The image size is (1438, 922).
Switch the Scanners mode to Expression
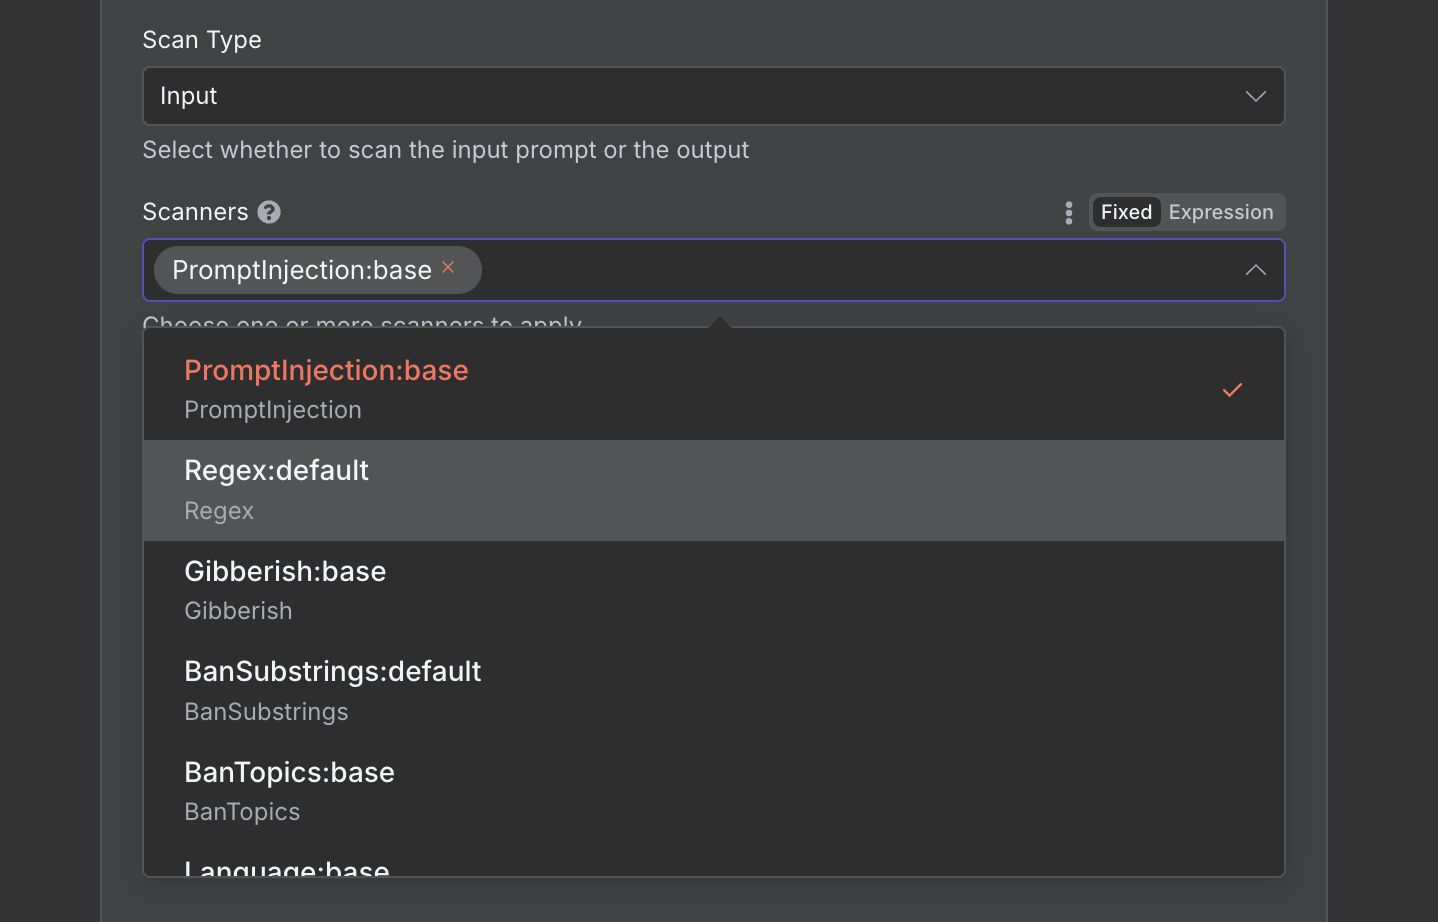pos(1220,212)
